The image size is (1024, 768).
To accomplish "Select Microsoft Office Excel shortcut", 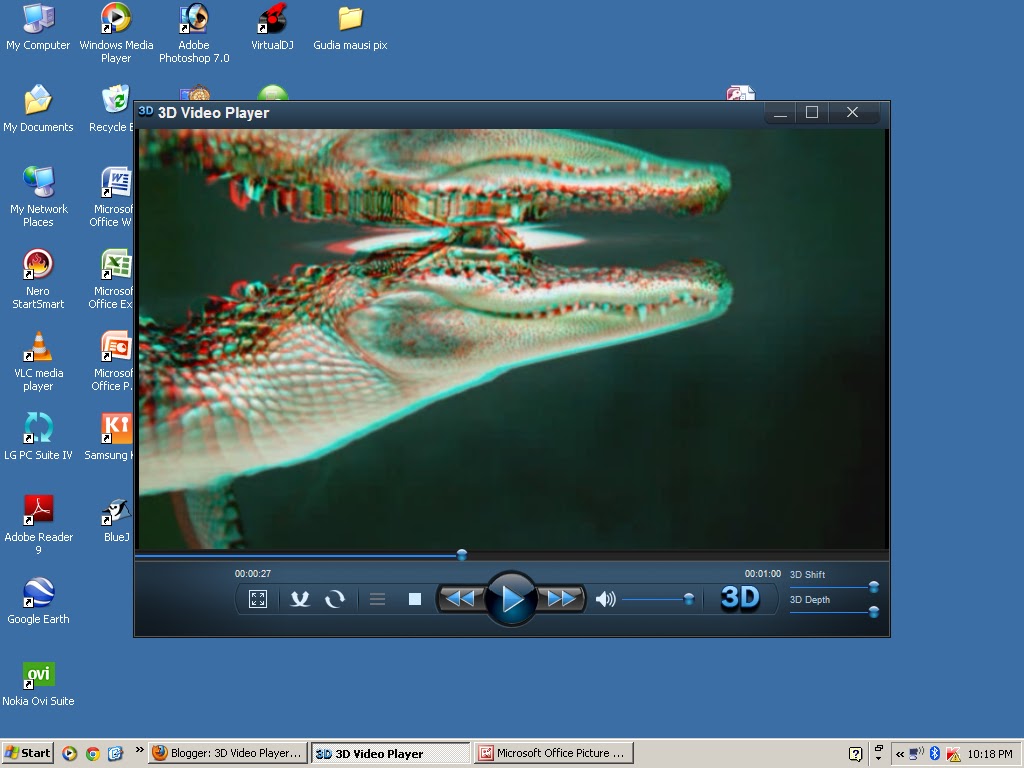I will (114, 279).
